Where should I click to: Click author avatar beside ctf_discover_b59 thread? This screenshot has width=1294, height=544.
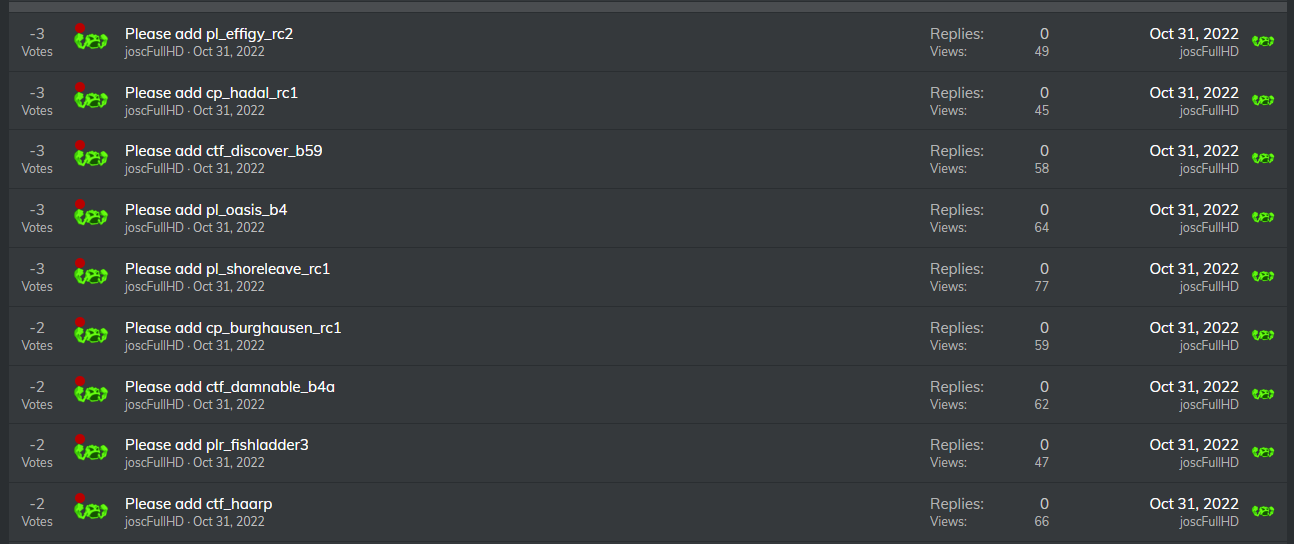tap(90, 157)
